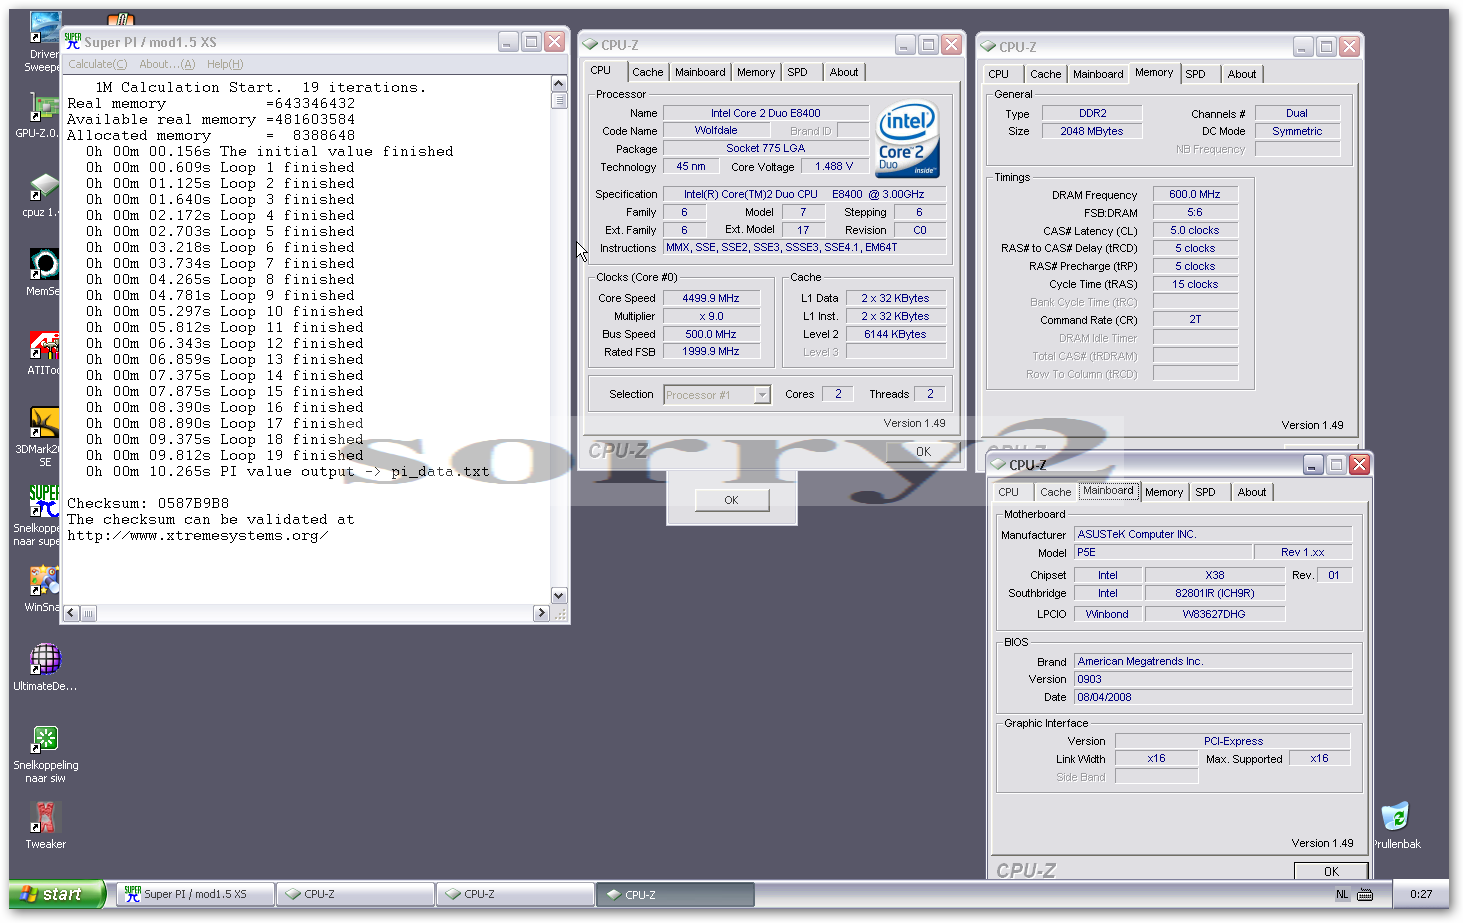Click the Bus Speed value 500.0 MHz
This screenshot has width=1463, height=923.
(711, 334)
